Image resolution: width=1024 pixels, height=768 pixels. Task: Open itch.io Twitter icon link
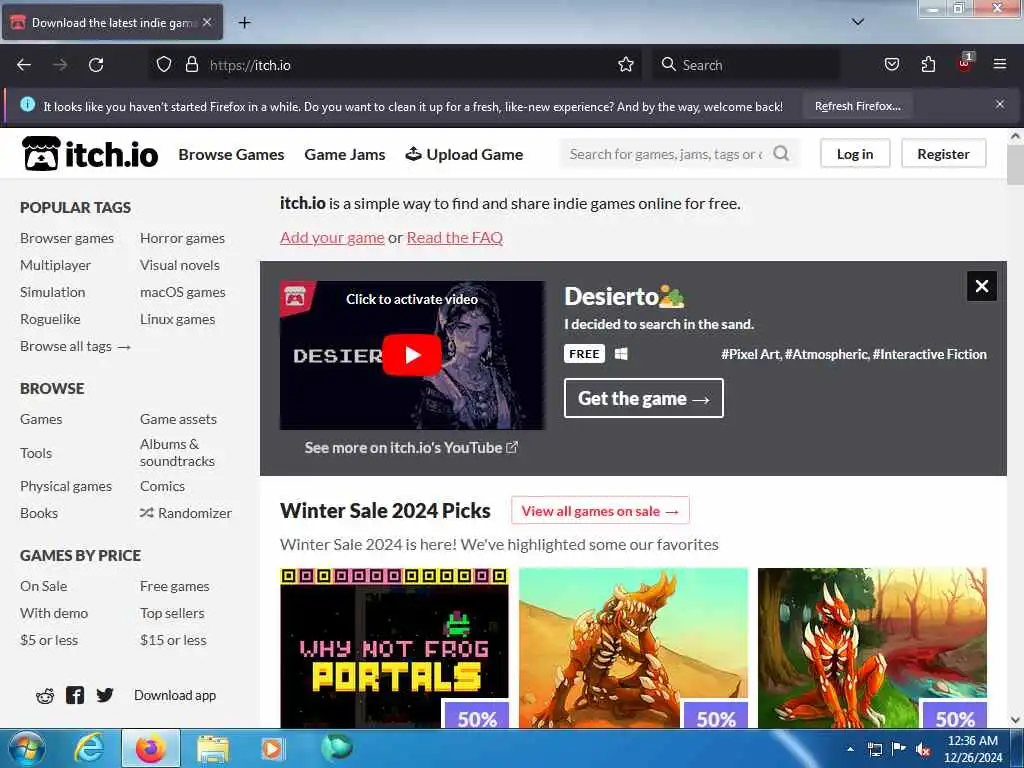point(104,696)
